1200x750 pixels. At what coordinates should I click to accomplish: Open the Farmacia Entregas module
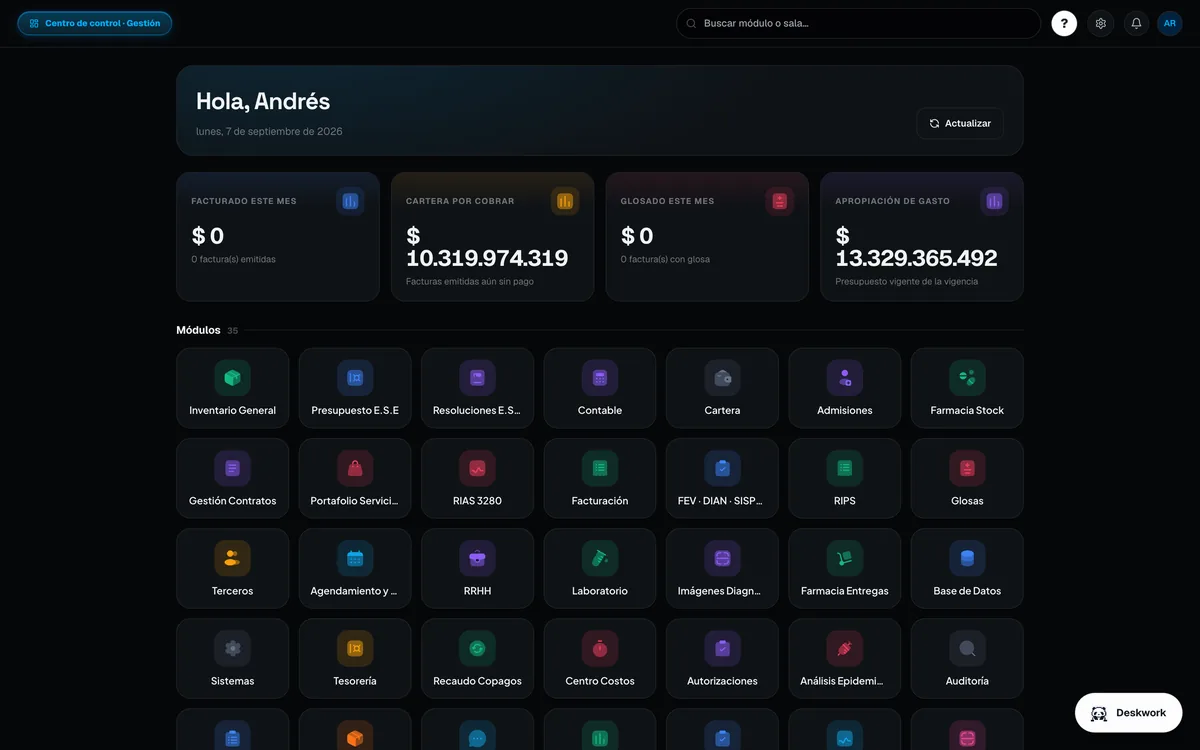tap(845, 568)
